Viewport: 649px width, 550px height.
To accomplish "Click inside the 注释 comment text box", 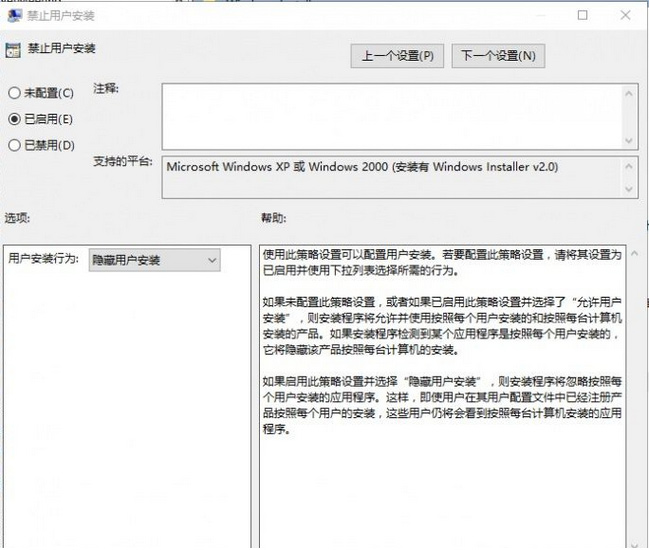I will click(392, 116).
